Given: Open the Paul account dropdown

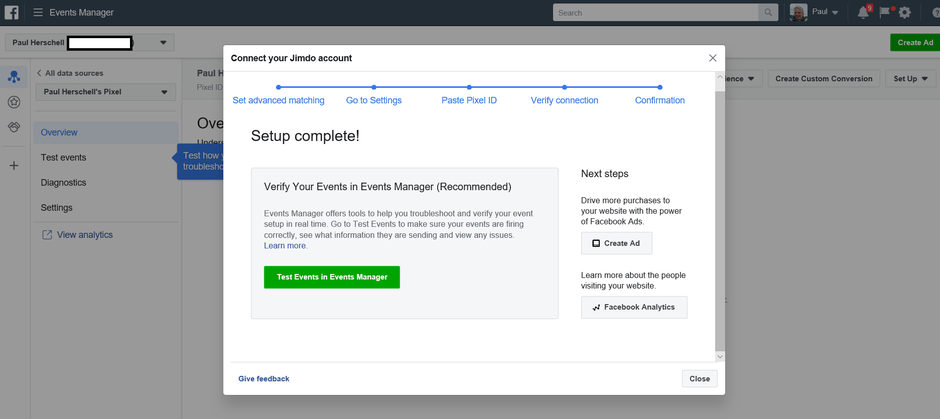Looking at the screenshot, I should pyautogui.click(x=825, y=13).
